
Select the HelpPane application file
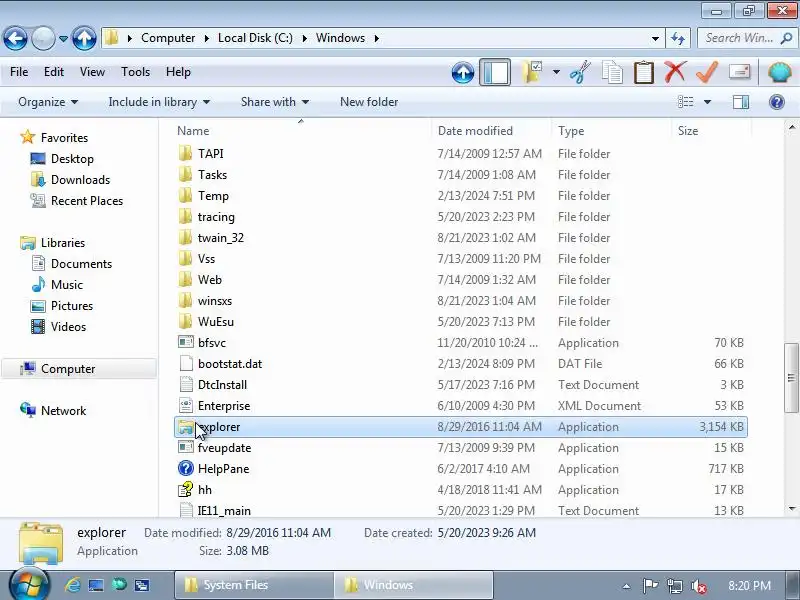tap(461, 469)
